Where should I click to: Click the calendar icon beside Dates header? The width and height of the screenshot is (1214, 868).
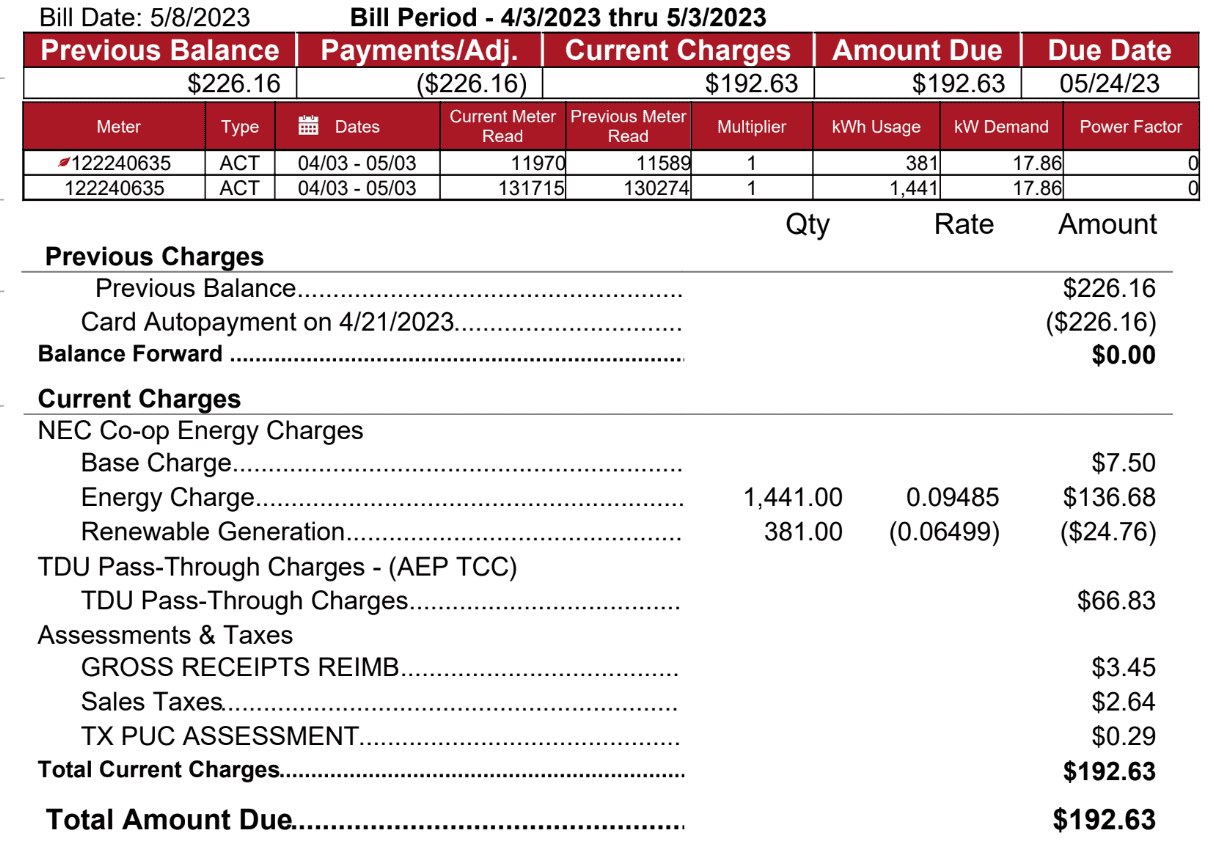click(309, 126)
